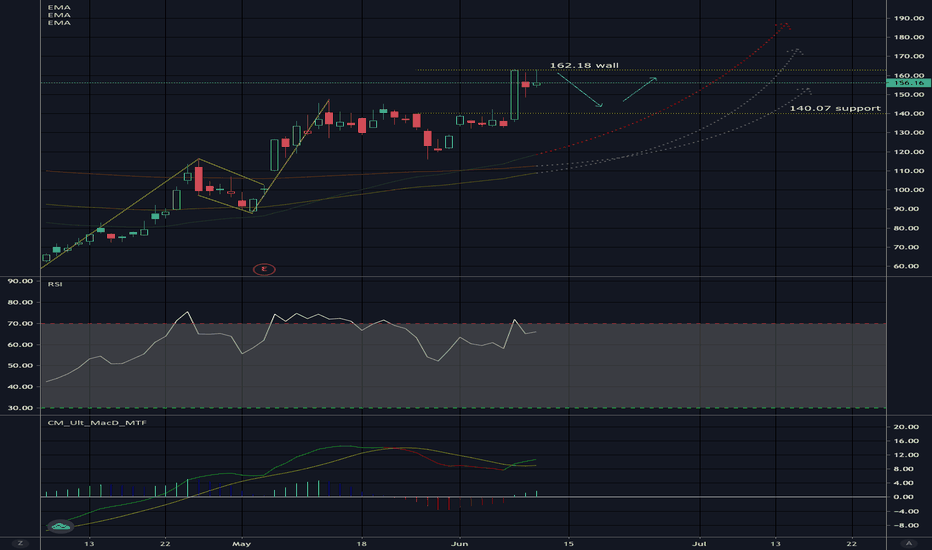Click the 'Jul' label on the time axis
Screen dimensions: 932x550
[700, 543]
